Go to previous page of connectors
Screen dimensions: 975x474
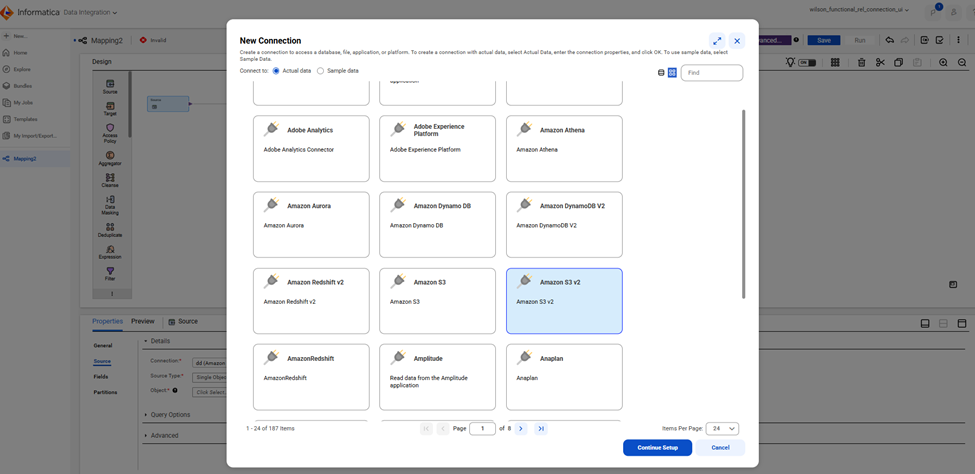(443, 429)
